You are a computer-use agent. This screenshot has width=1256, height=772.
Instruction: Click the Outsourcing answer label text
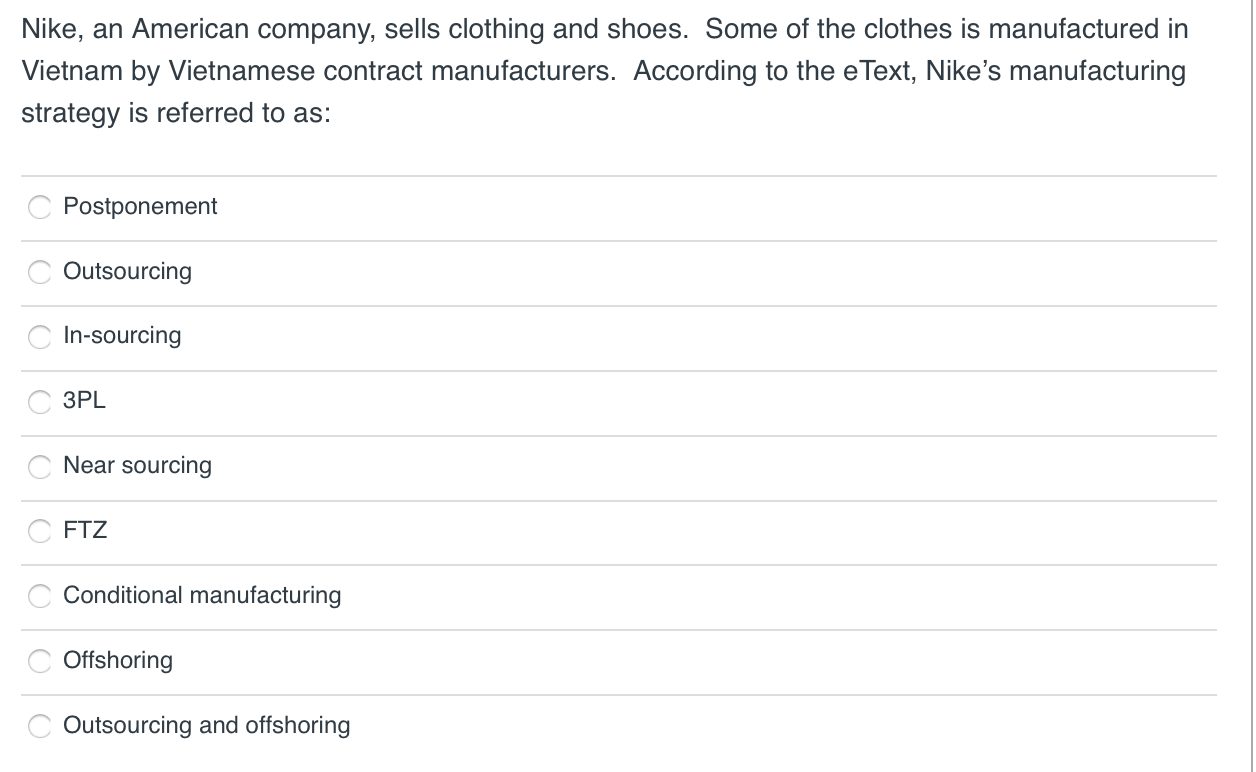(x=127, y=271)
